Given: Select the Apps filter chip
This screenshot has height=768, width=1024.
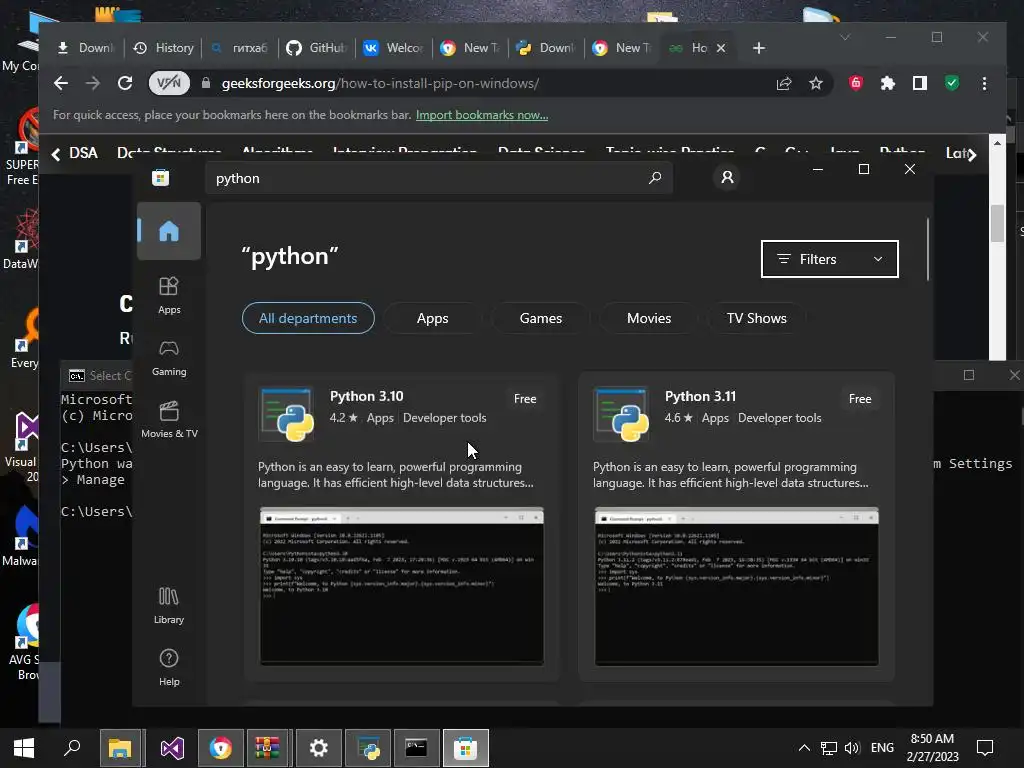Looking at the screenshot, I should (432, 318).
